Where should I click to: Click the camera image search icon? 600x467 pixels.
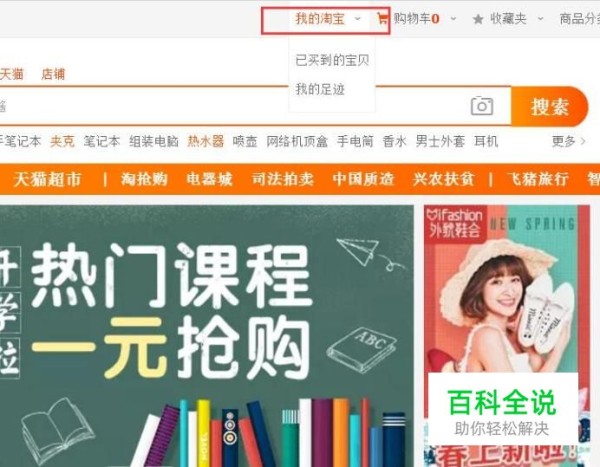tap(482, 106)
